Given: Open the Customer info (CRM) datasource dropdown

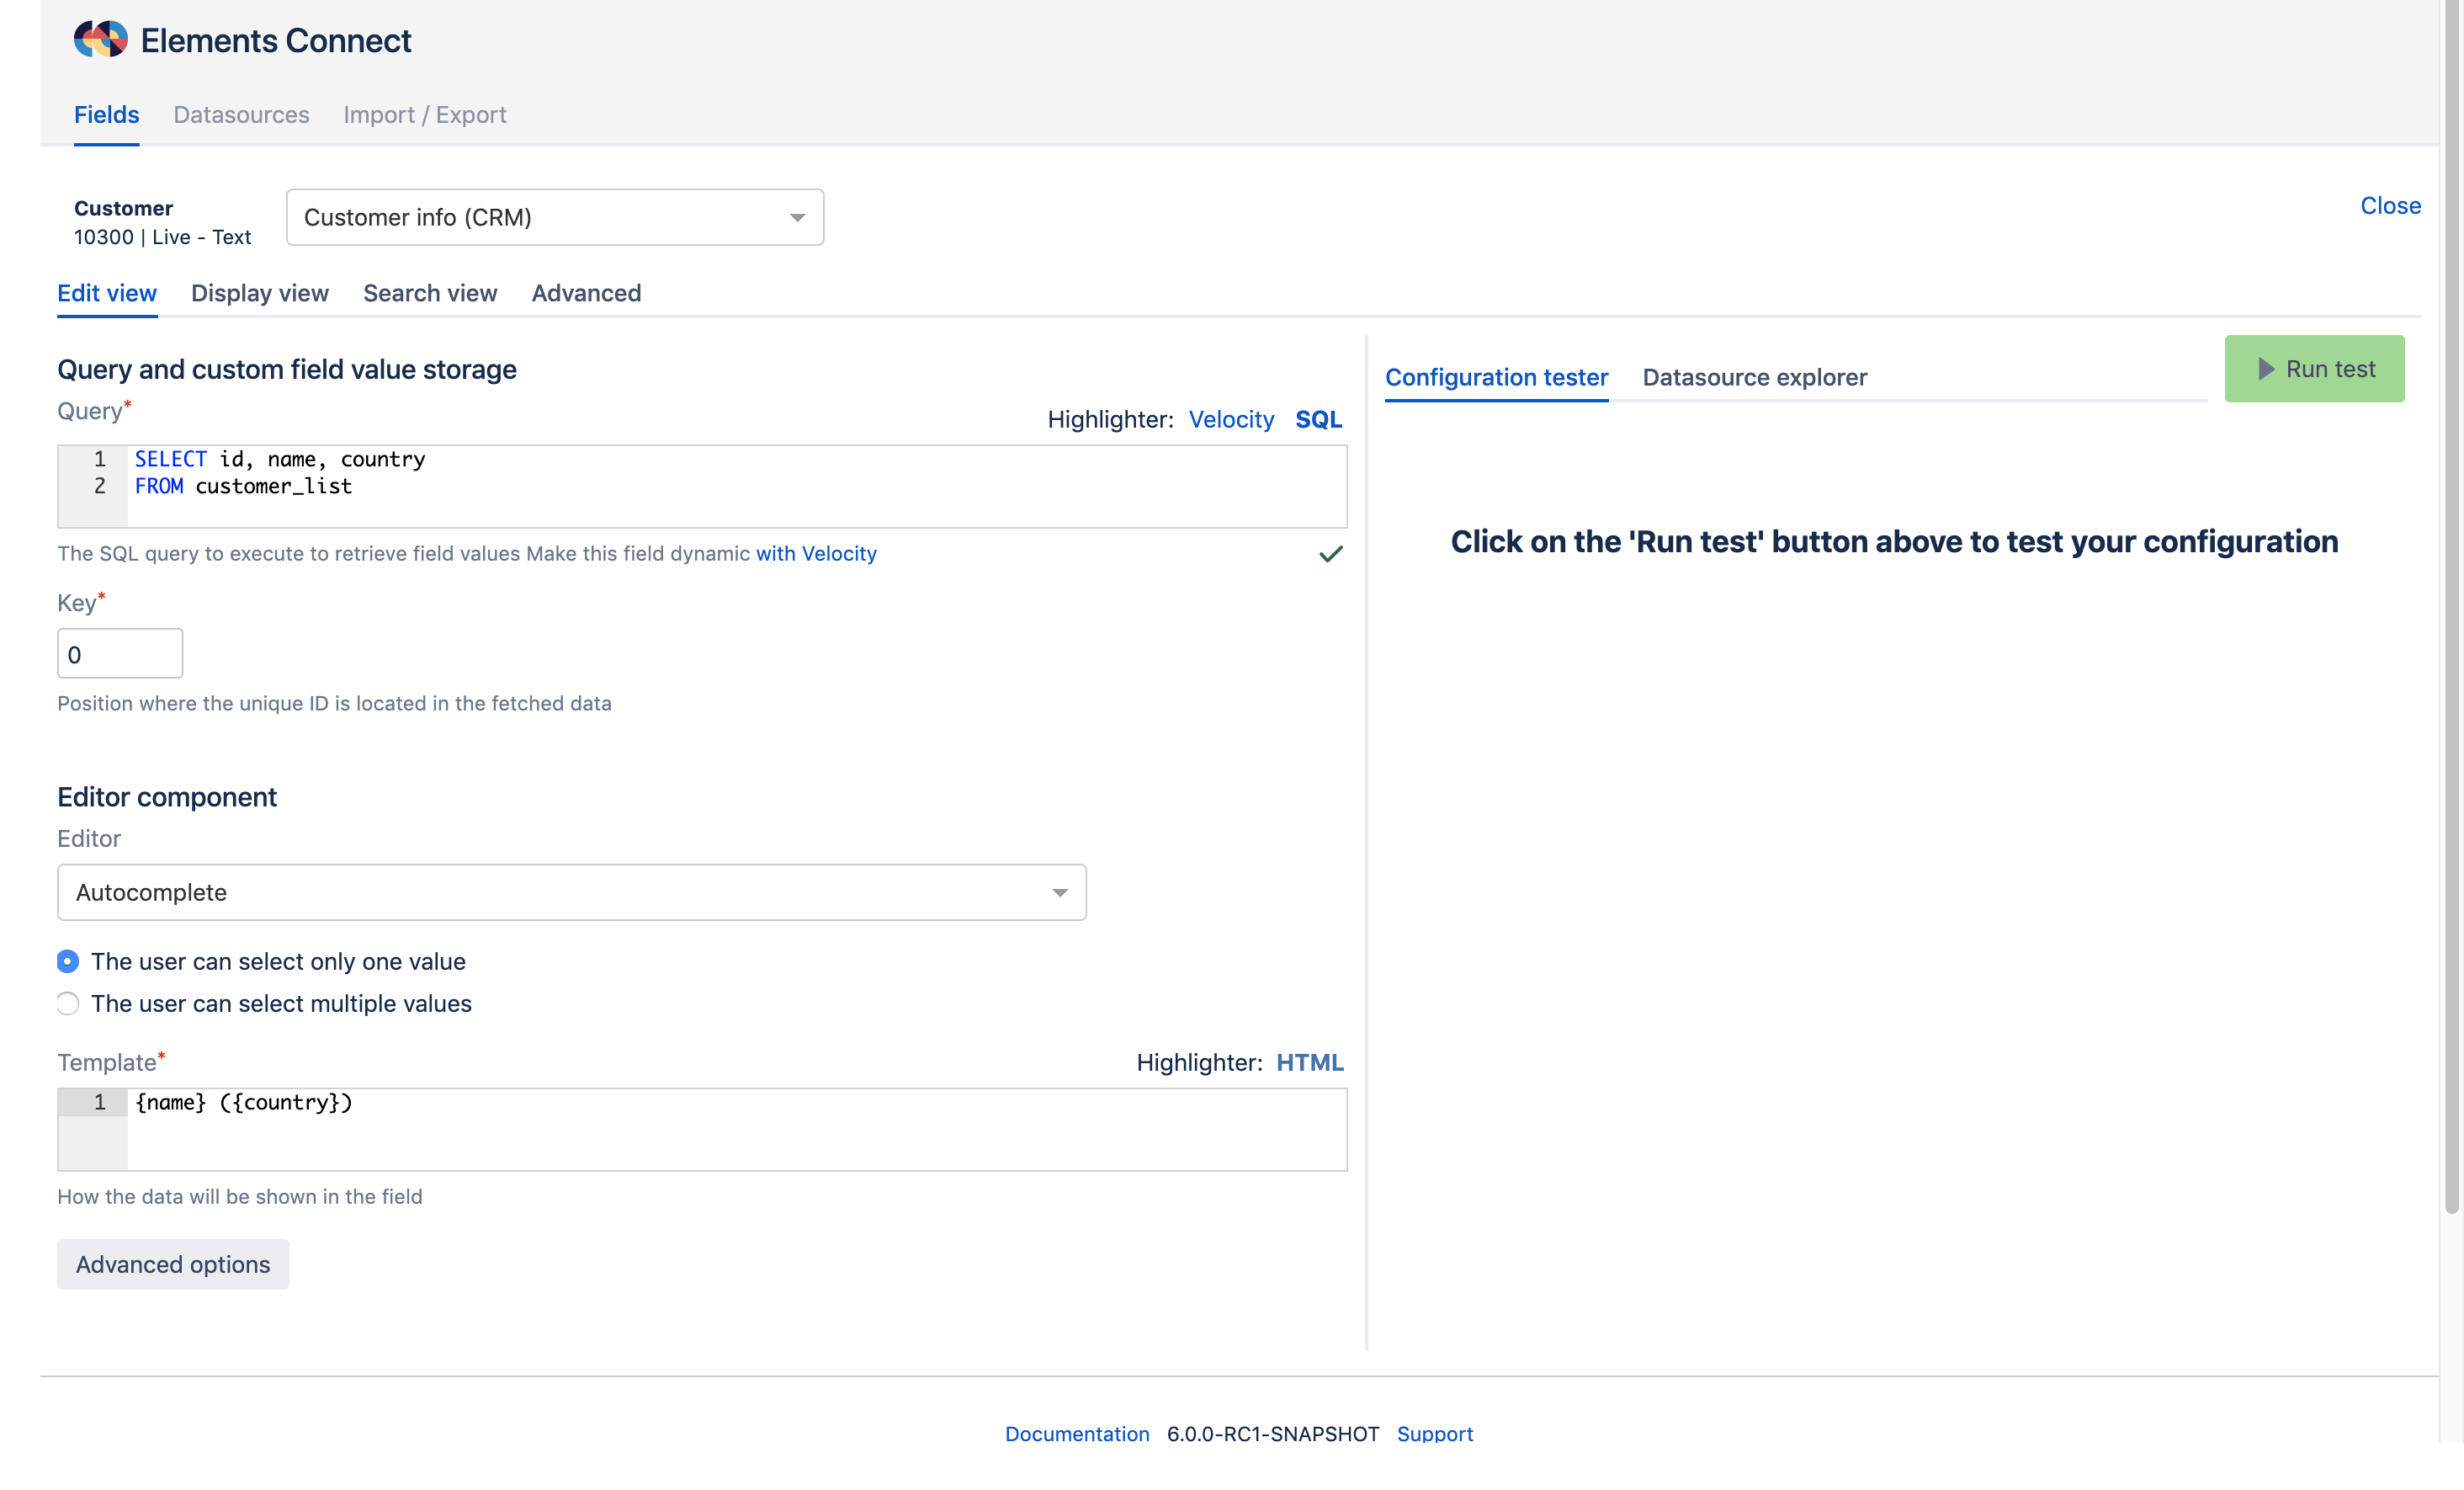Looking at the screenshot, I should [554, 217].
